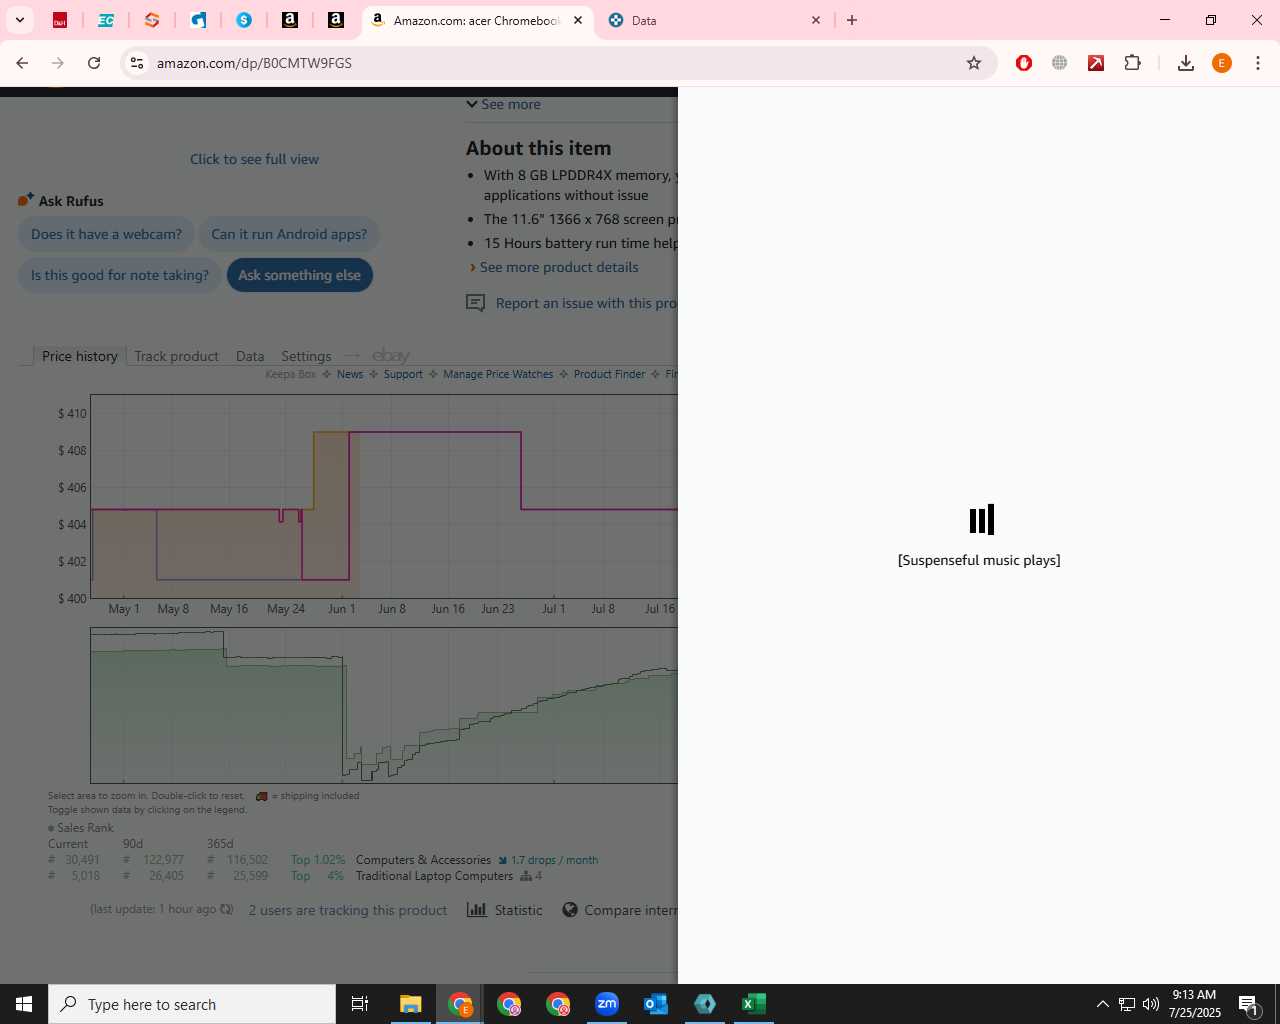Screen dimensions: 1280x1024
Task: Open Outlook from the taskbar
Action: (x=656, y=1004)
